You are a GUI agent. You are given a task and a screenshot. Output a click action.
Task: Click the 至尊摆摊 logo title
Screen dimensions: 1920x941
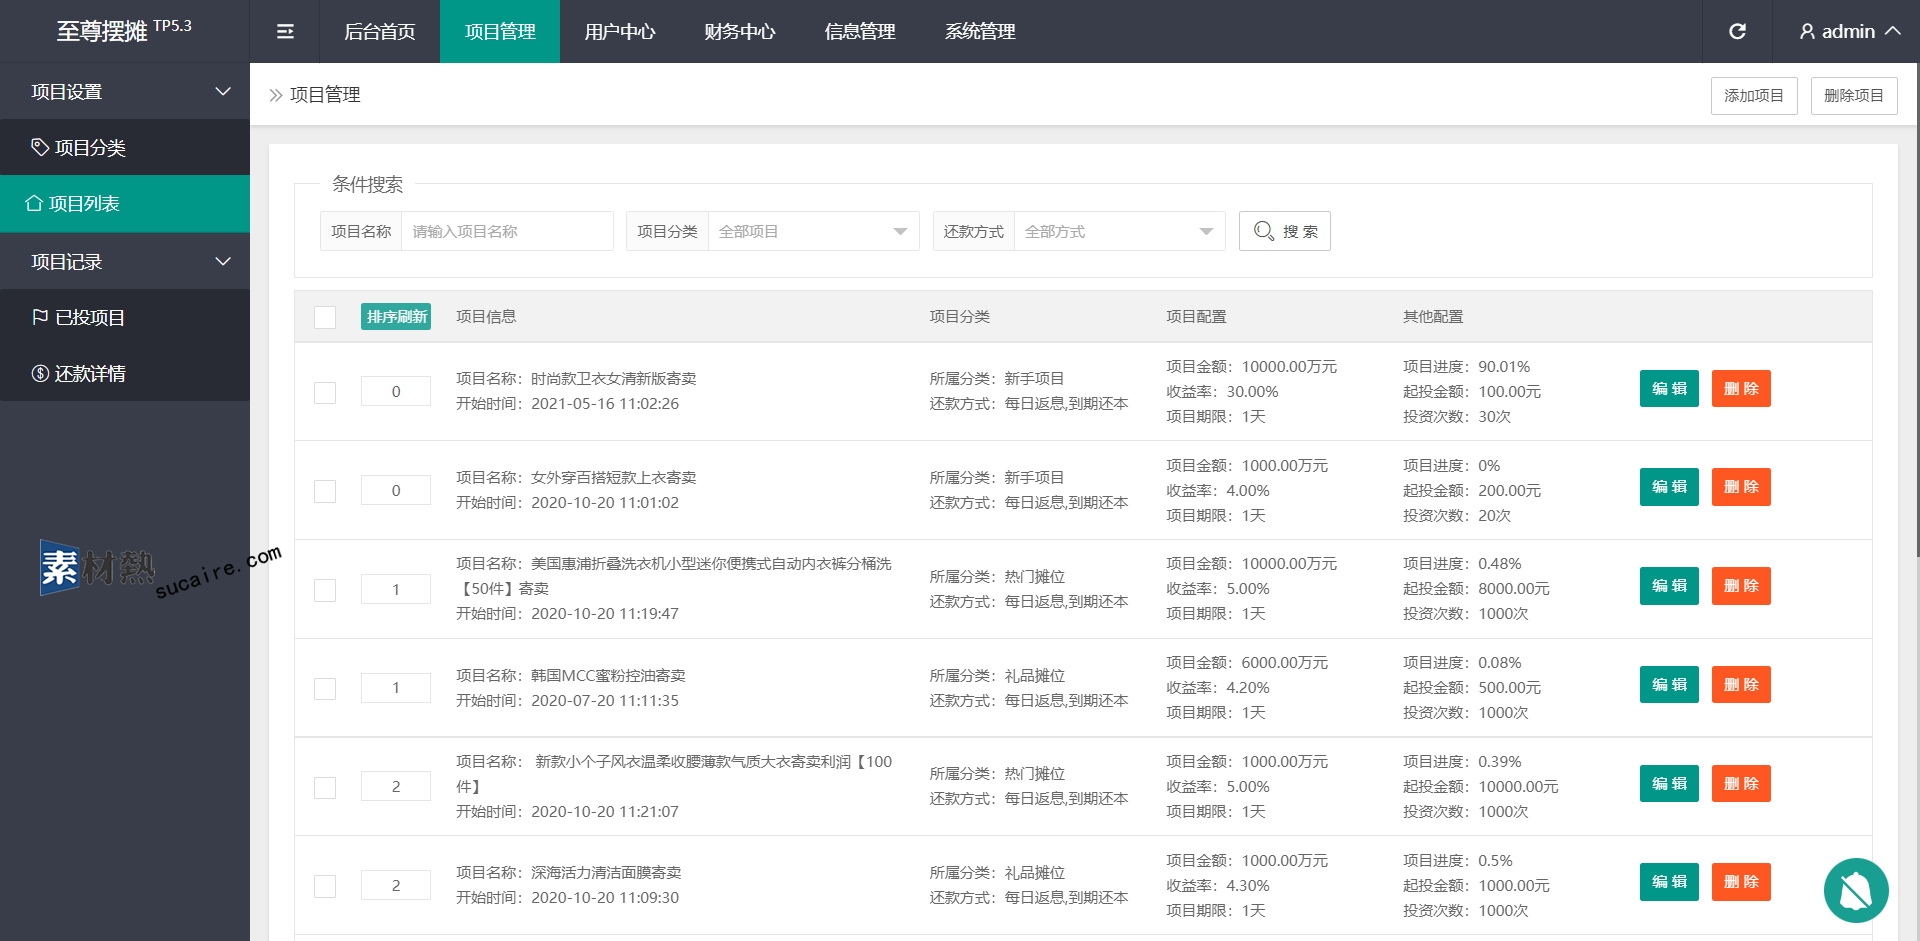pos(123,30)
